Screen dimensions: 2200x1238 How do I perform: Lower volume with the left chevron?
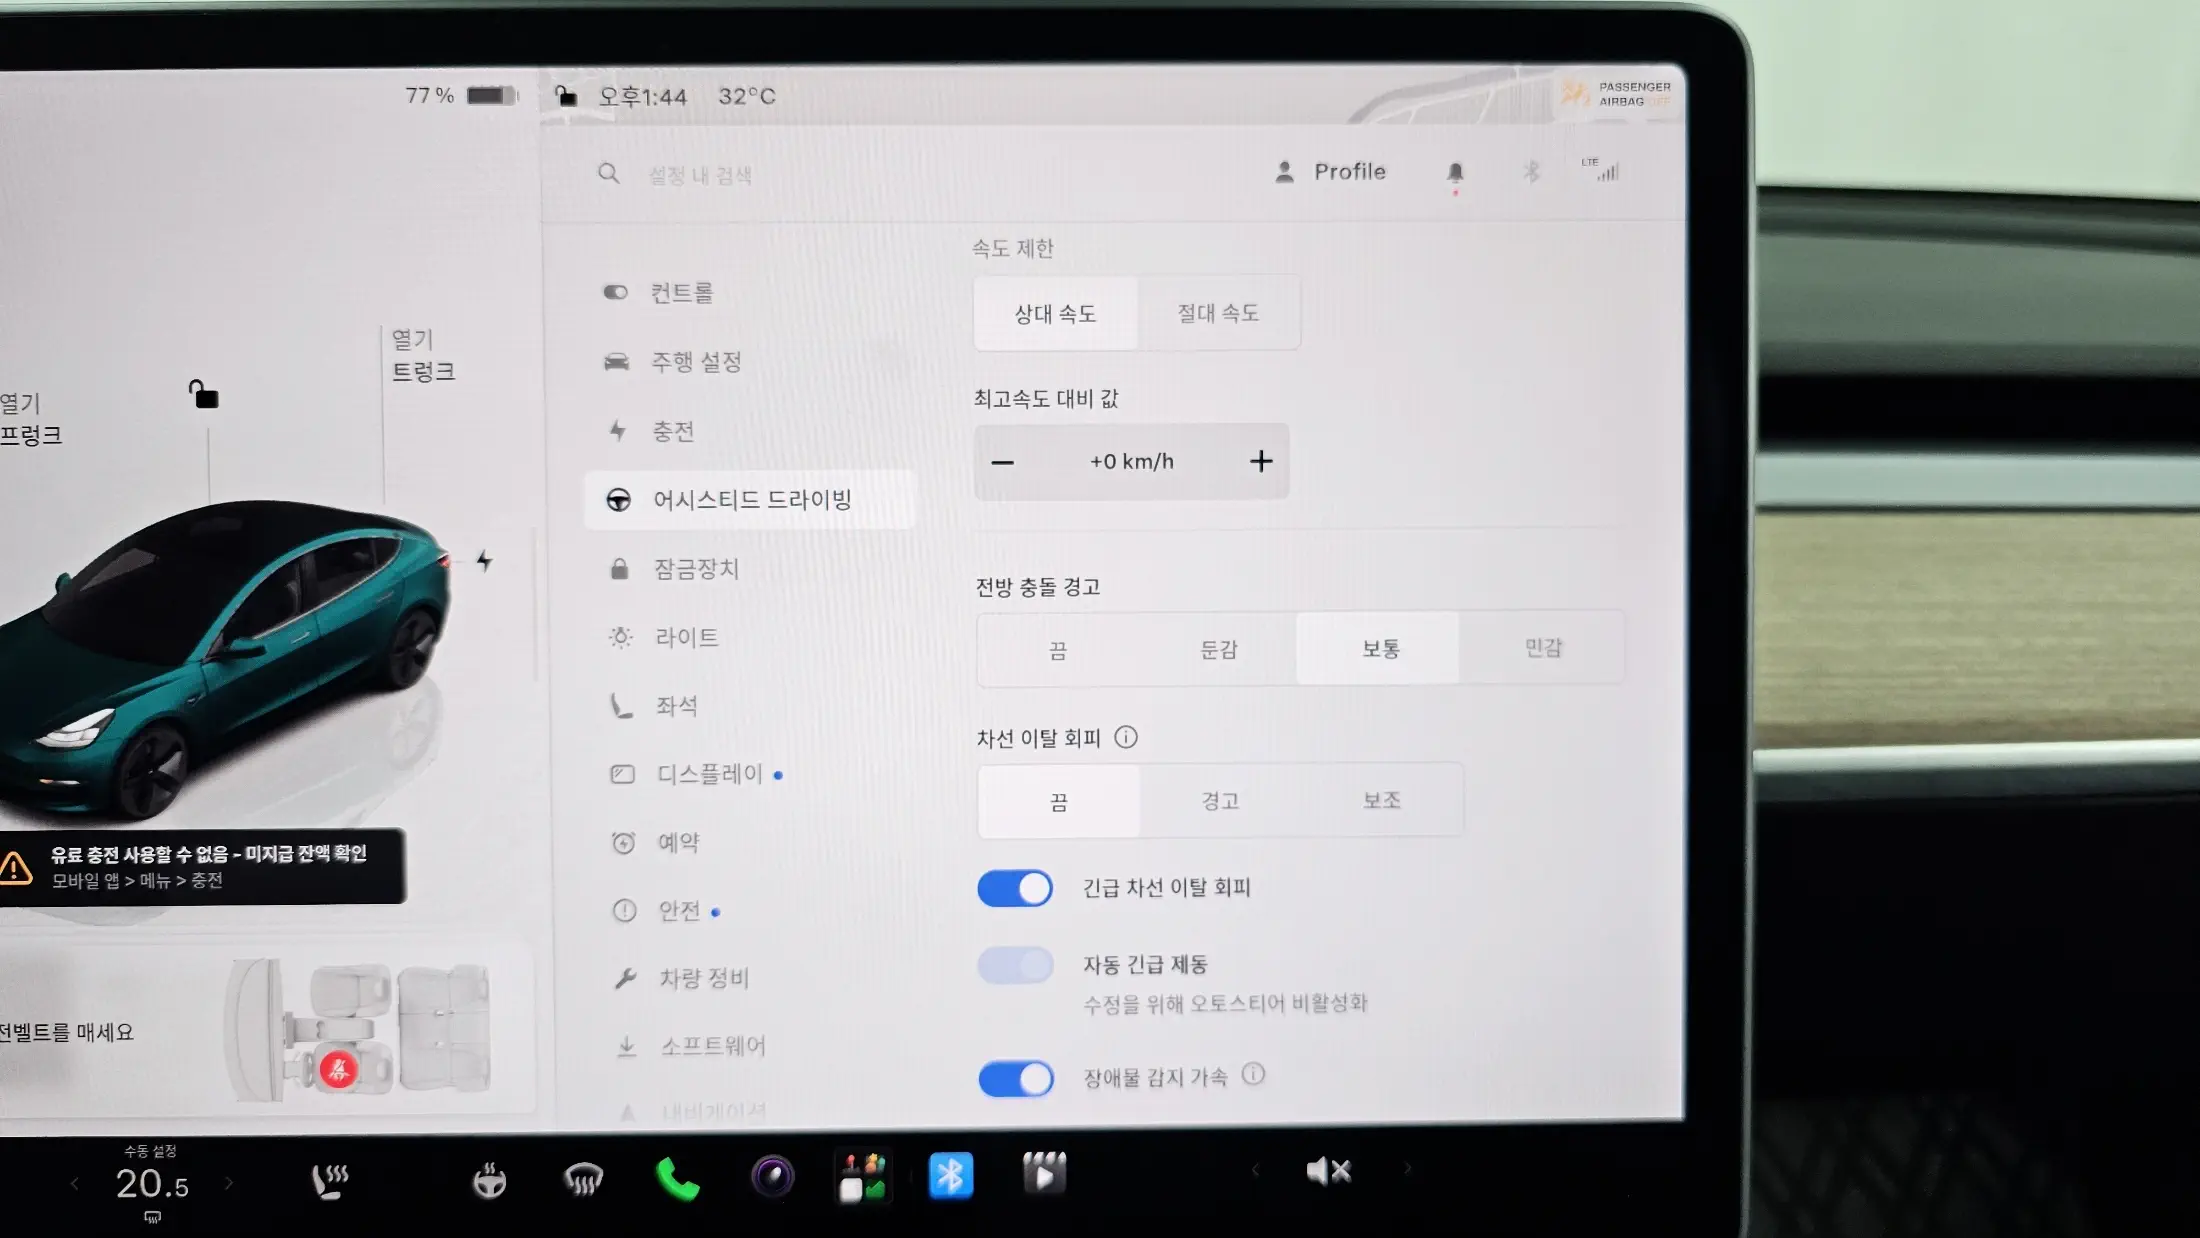(x=1255, y=1169)
